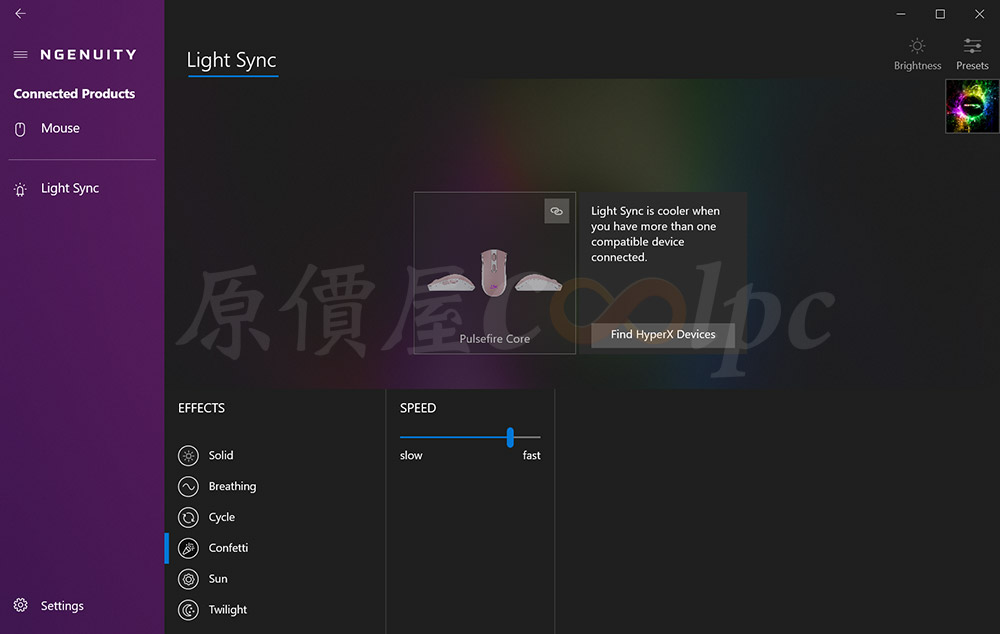This screenshot has height=634, width=1000.
Task: Select the Sun effect icon
Action: (x=188, y=579)
